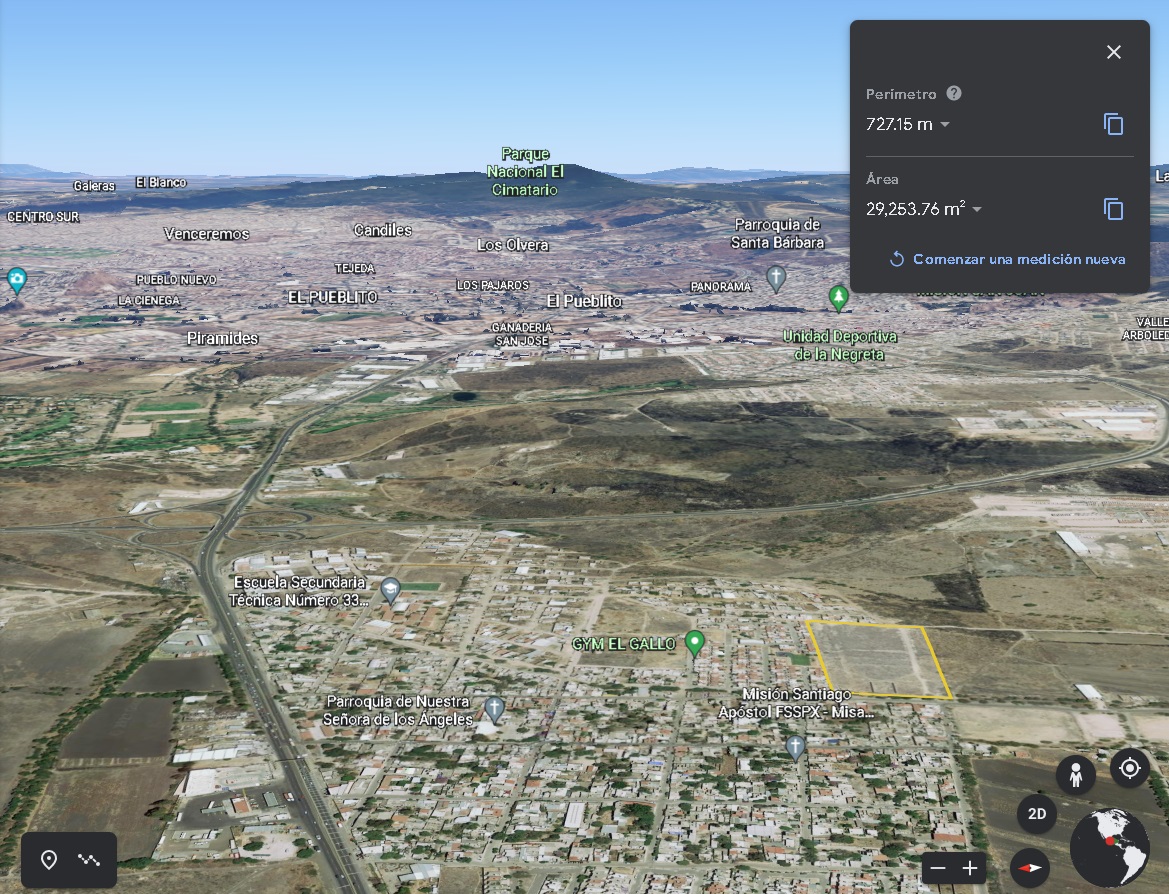Open Unidad Deportiva de la Negreta park pin

pos(838,298)
